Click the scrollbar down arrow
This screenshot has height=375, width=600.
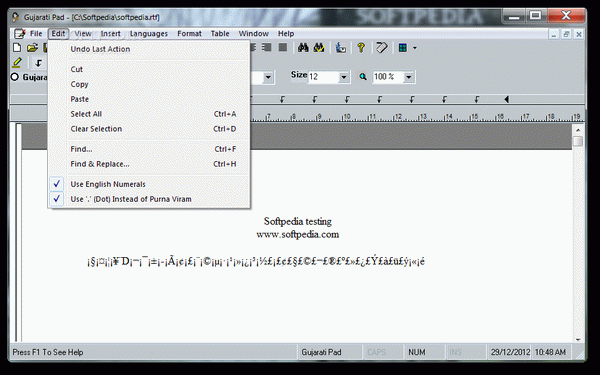(x=578, y=339)
